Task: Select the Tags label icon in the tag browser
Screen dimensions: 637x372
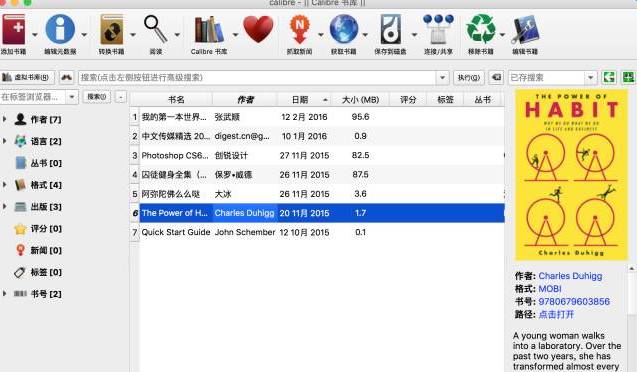Action: (x=20, y=272)
